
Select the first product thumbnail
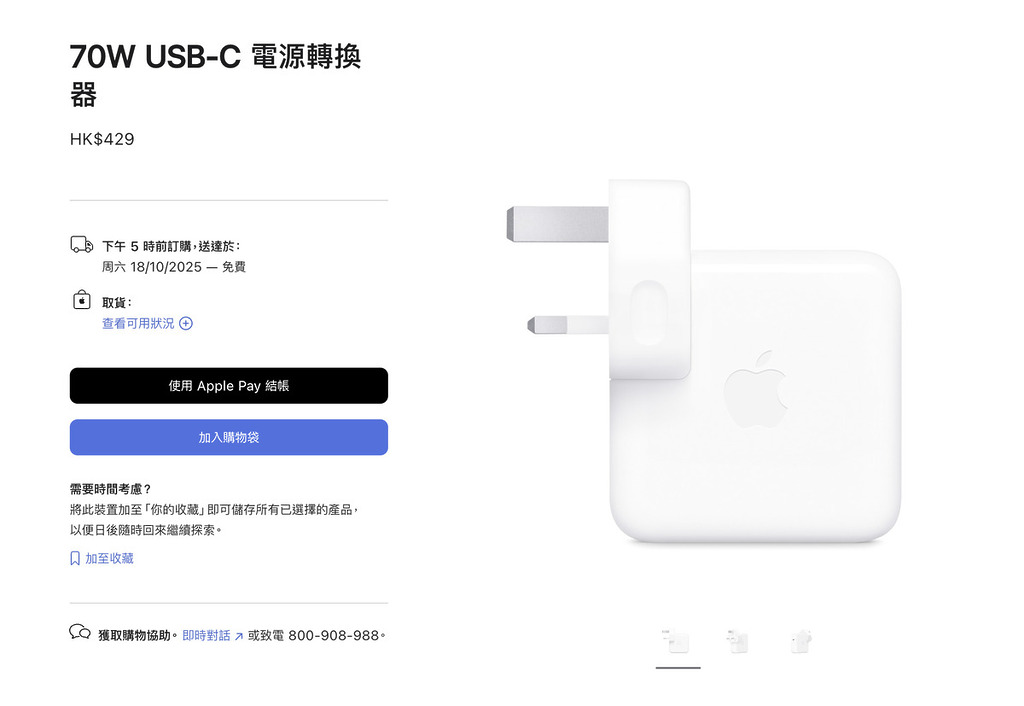[x=678, y=642]
